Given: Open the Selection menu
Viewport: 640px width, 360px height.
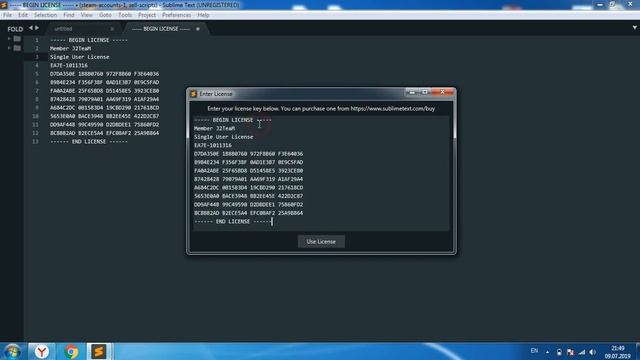Looking at the screenshot, I should pos(45,15).
